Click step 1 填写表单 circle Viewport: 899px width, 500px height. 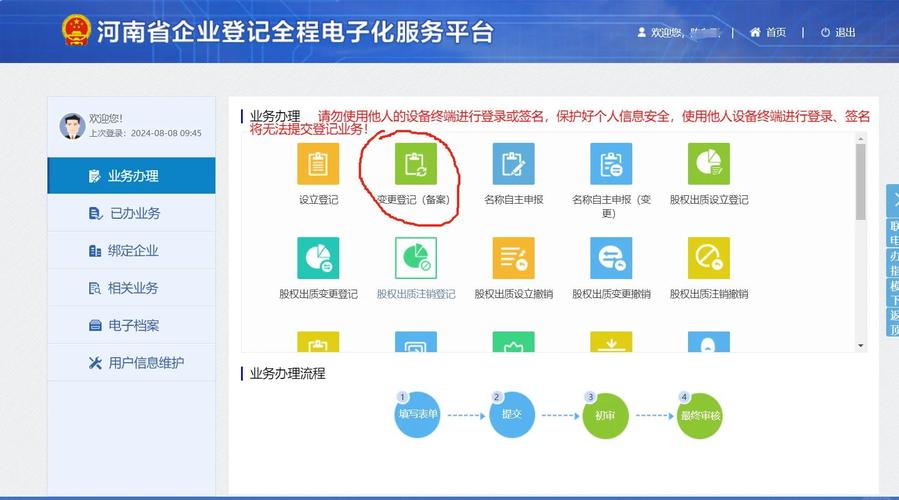(417, 415)
